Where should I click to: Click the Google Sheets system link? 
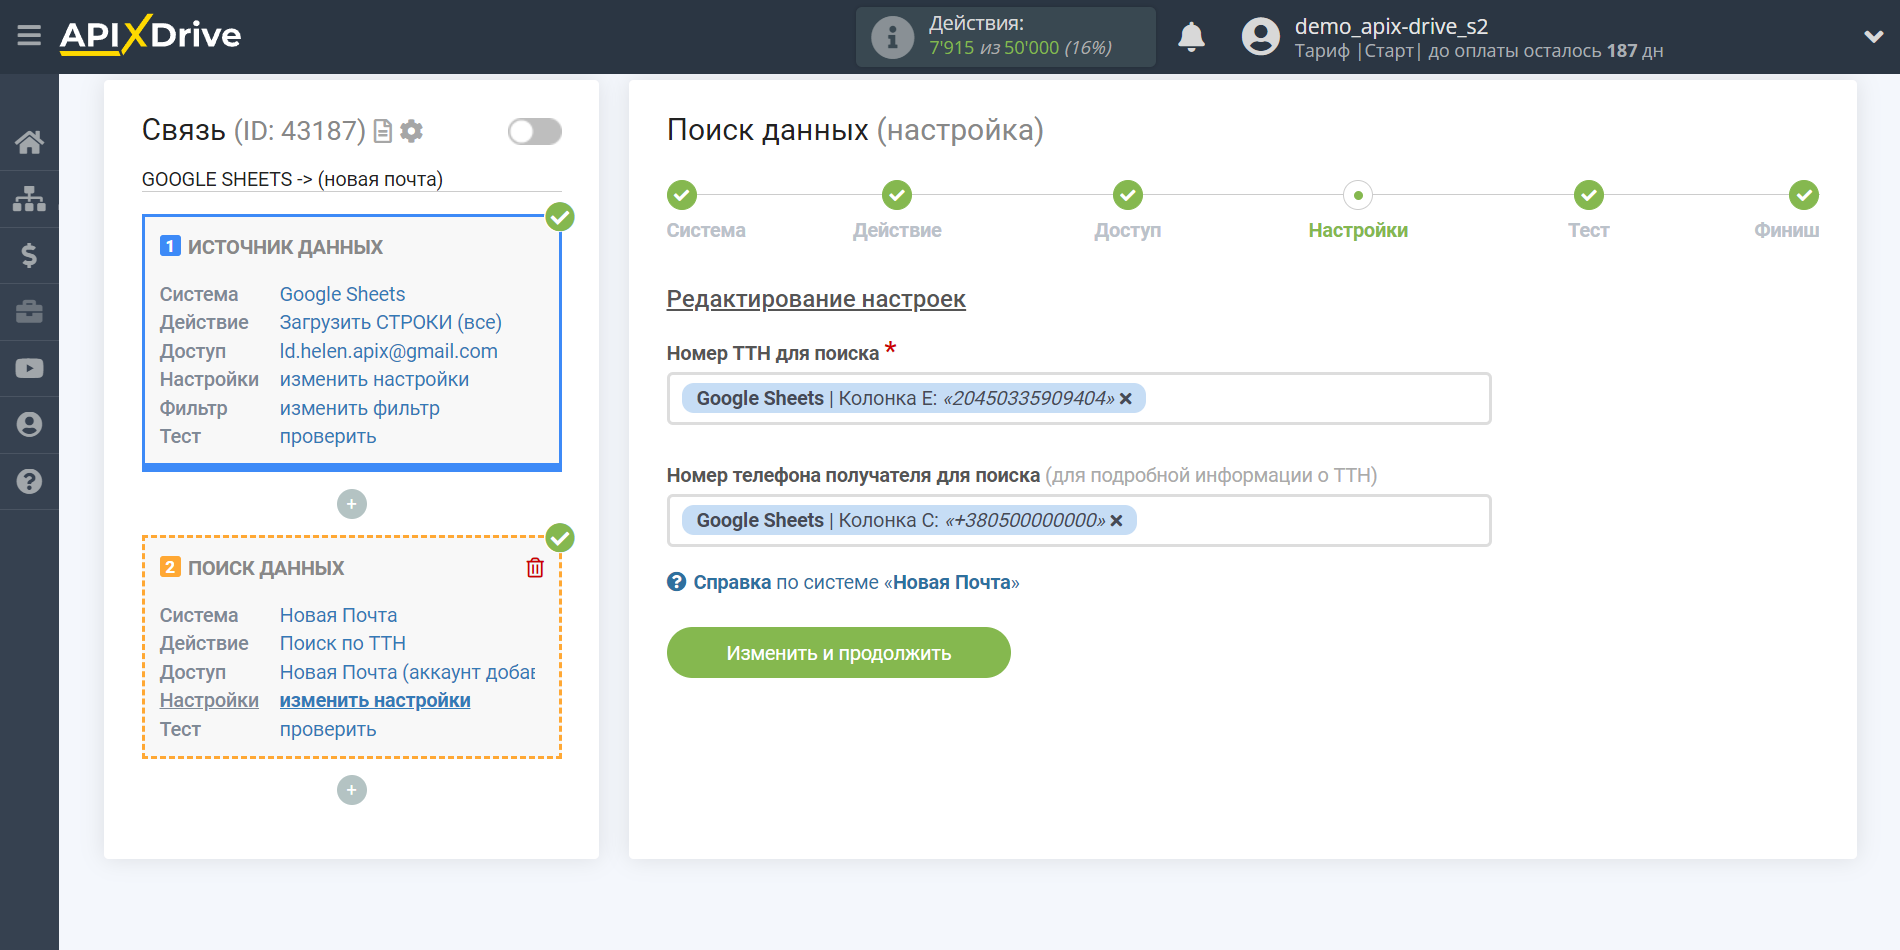tap(342, 294)
